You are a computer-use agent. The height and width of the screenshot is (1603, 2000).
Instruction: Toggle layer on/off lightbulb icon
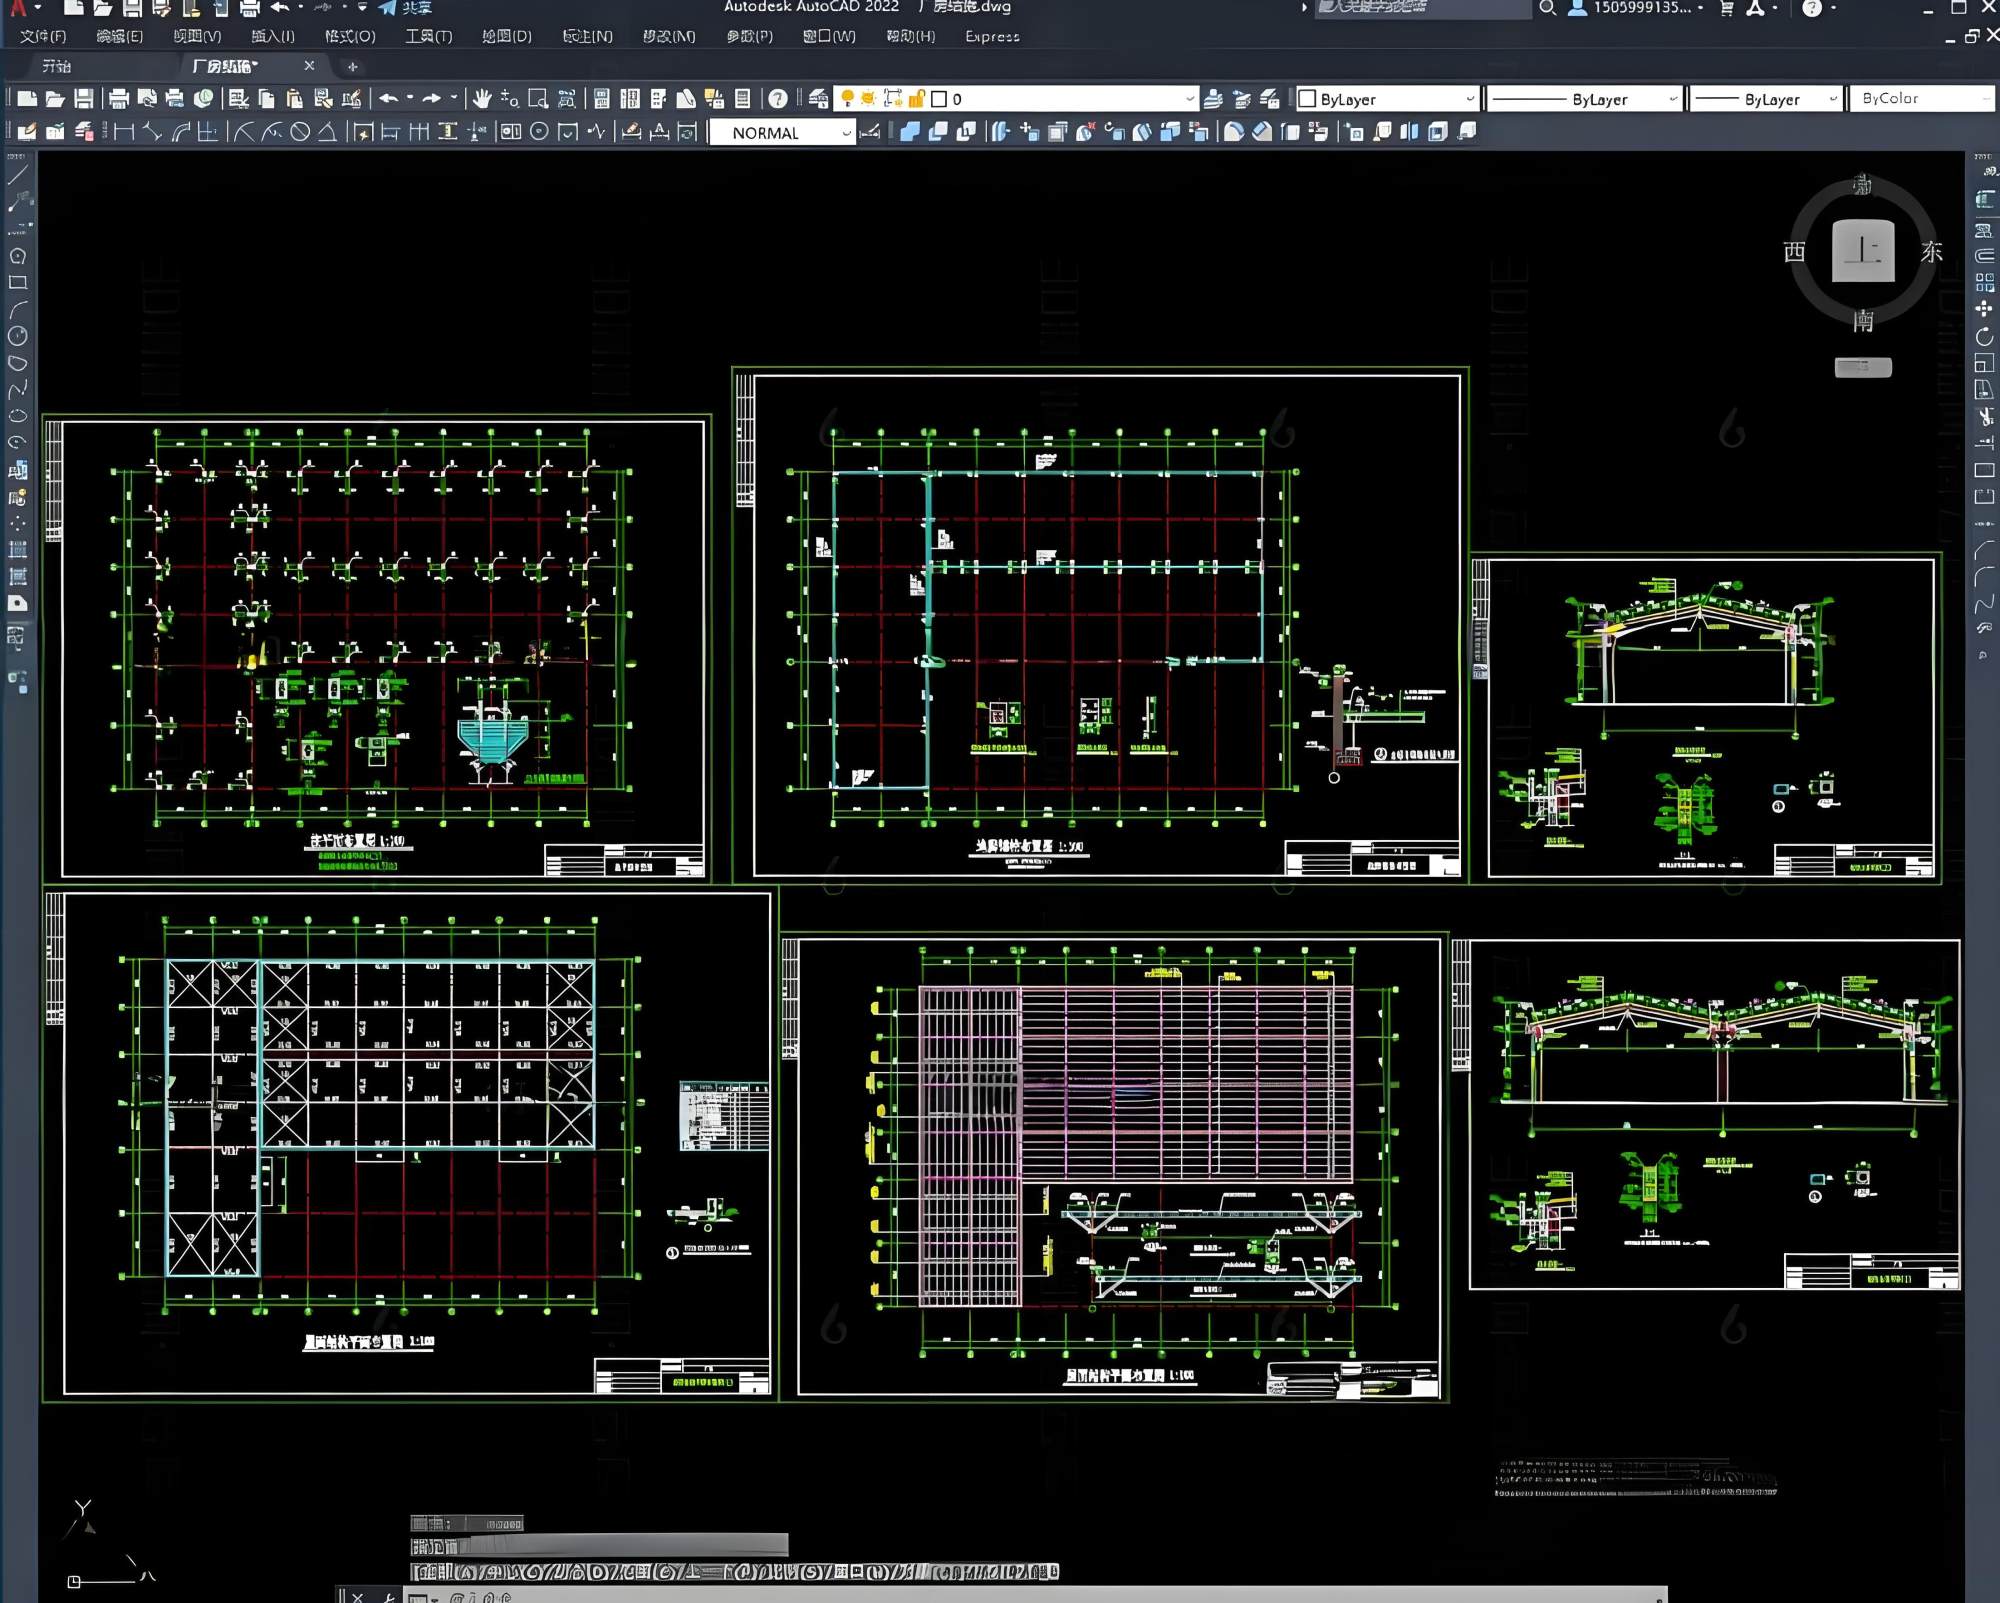848,98
